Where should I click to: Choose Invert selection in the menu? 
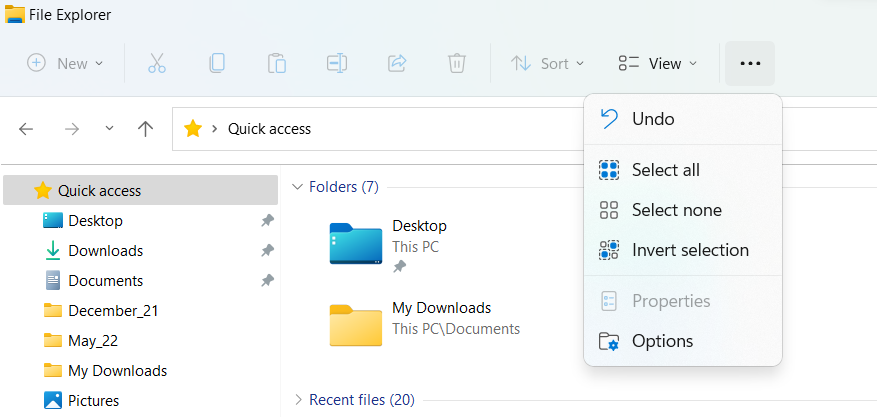pyautogui.click(x=689, y=250)
